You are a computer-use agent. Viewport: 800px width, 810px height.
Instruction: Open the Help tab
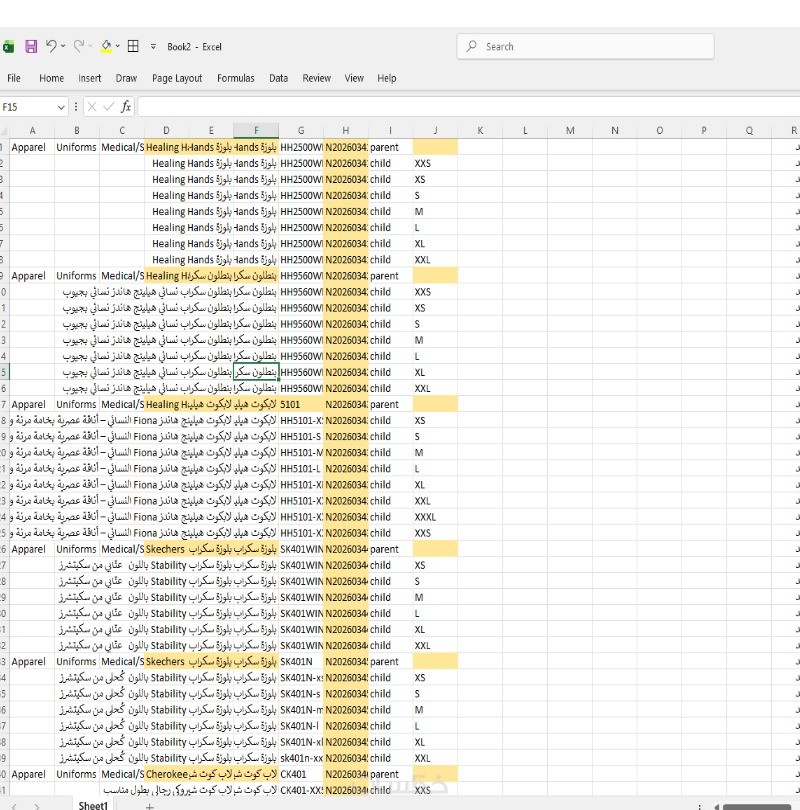coord(387,78)
